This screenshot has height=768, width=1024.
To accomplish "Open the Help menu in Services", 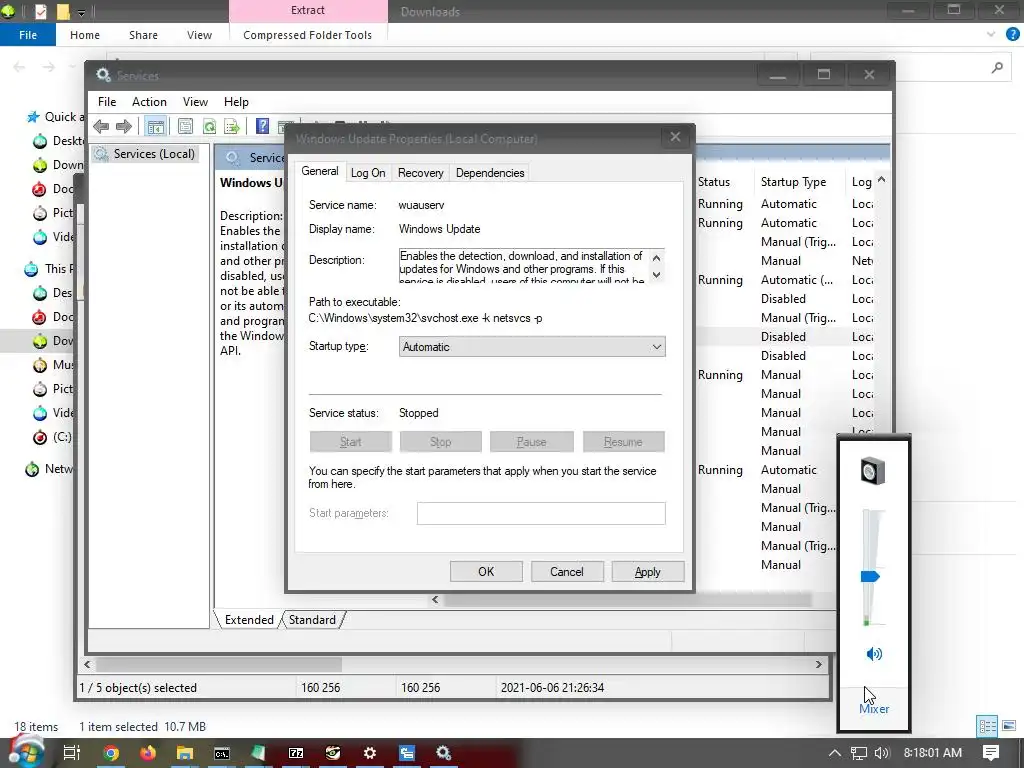I will click(x=236, y=102).
